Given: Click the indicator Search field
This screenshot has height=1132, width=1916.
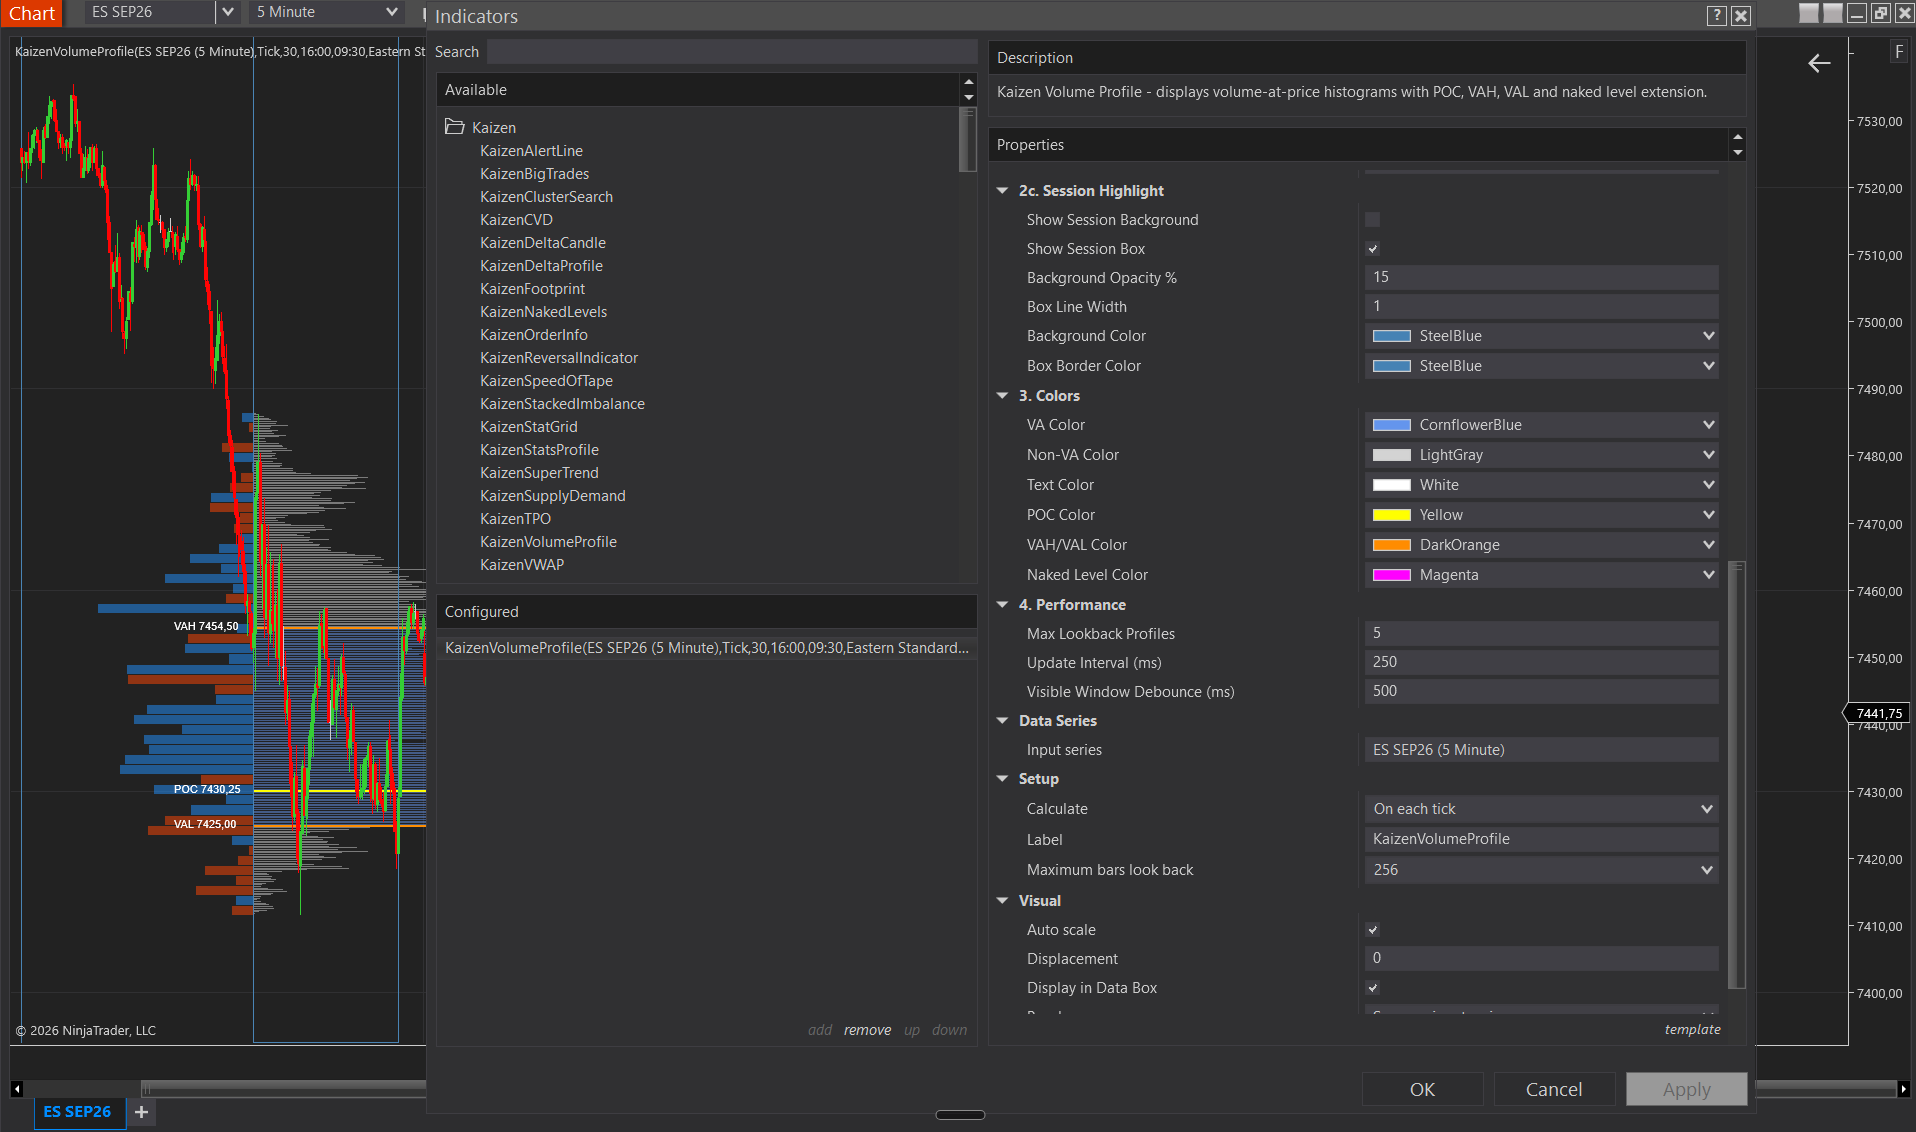Looking at the screenshot, I should (732, 52).
